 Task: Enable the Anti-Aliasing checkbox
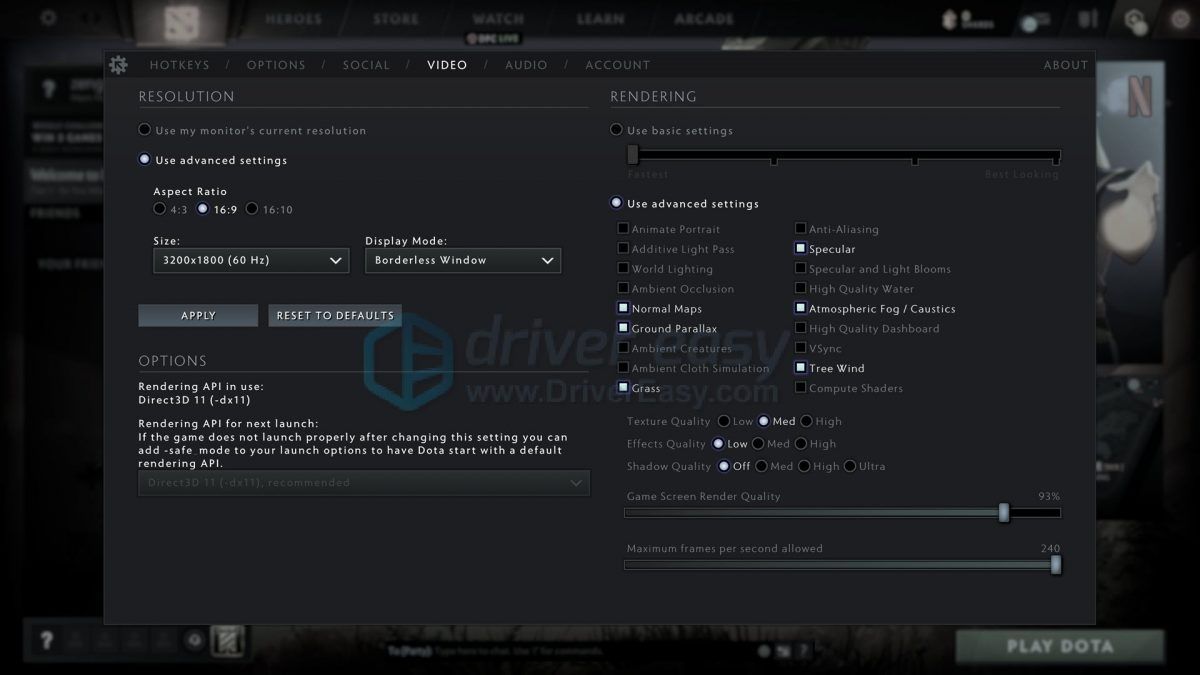801,229
